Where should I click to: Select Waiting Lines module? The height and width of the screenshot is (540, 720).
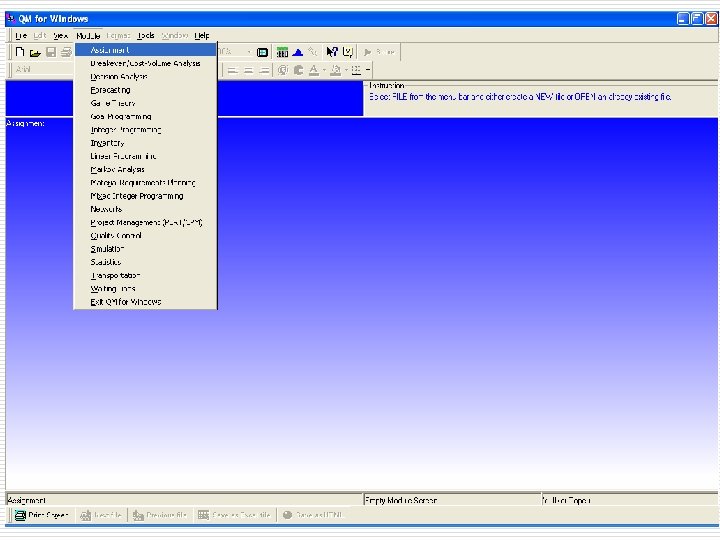pyautogui.click(x=145, y=289)
